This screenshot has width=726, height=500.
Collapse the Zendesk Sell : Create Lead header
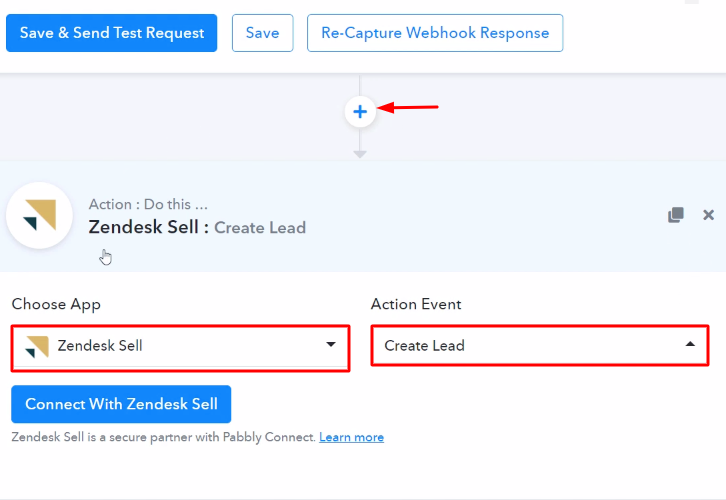point(197,227)
